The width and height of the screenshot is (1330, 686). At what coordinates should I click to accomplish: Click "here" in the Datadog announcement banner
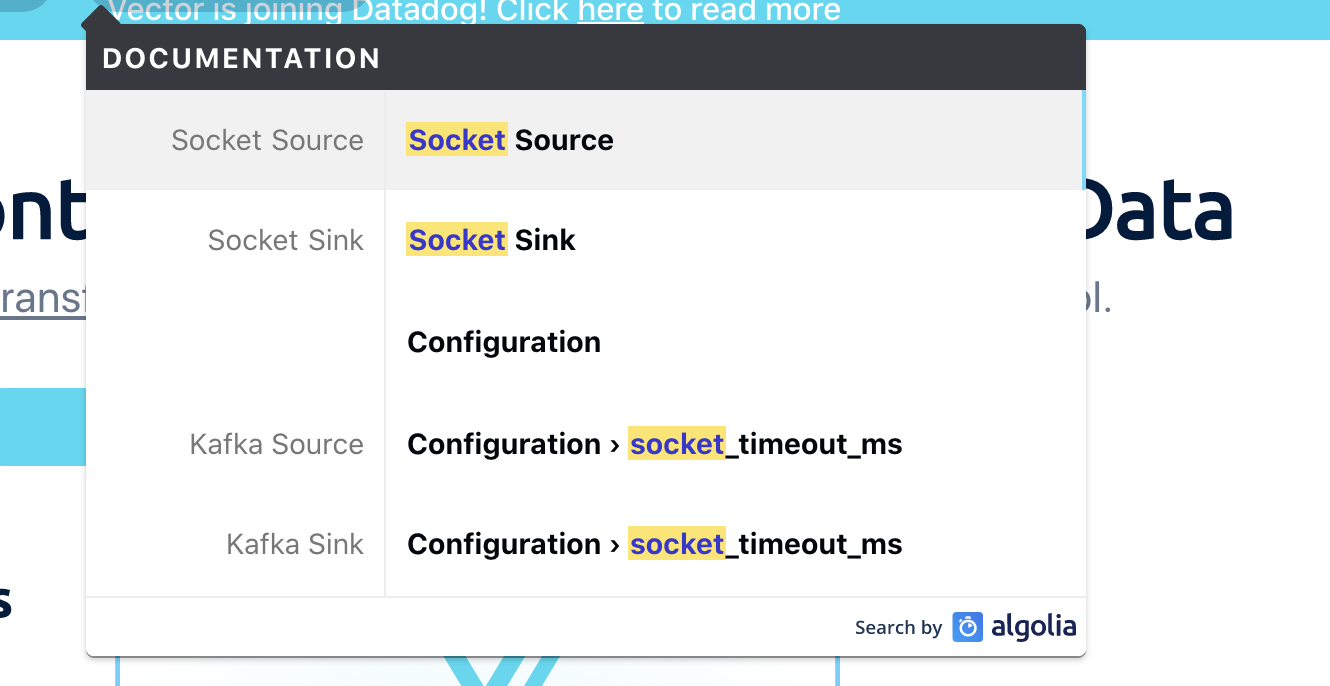point(610,11)
